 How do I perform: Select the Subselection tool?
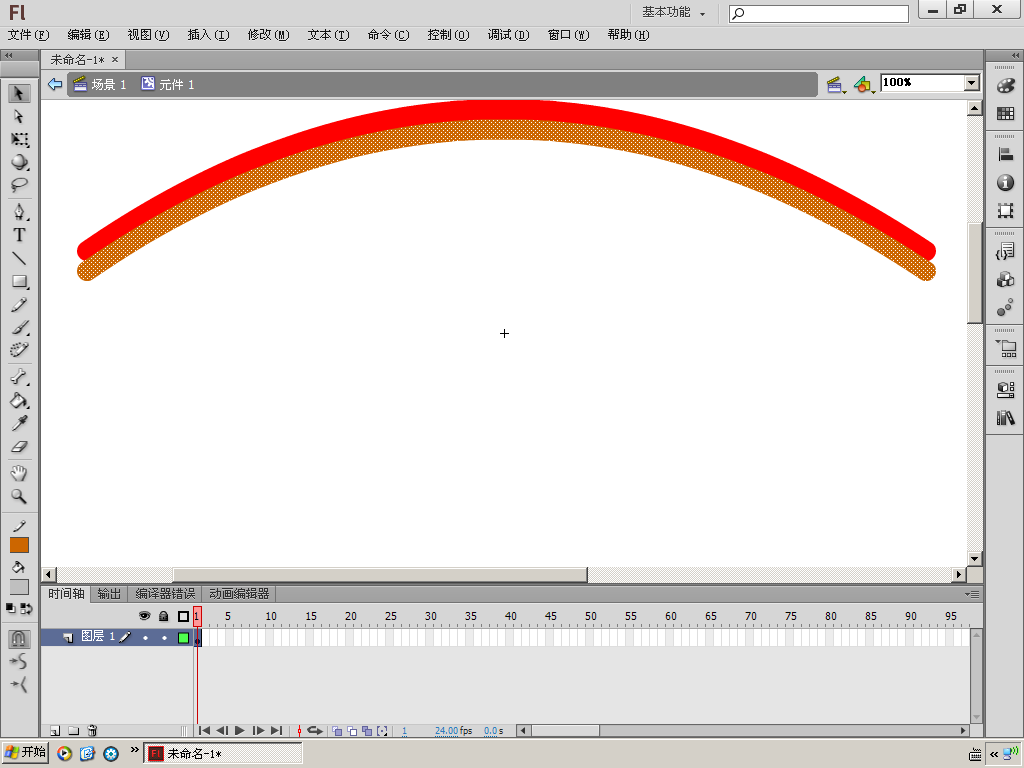19,117
